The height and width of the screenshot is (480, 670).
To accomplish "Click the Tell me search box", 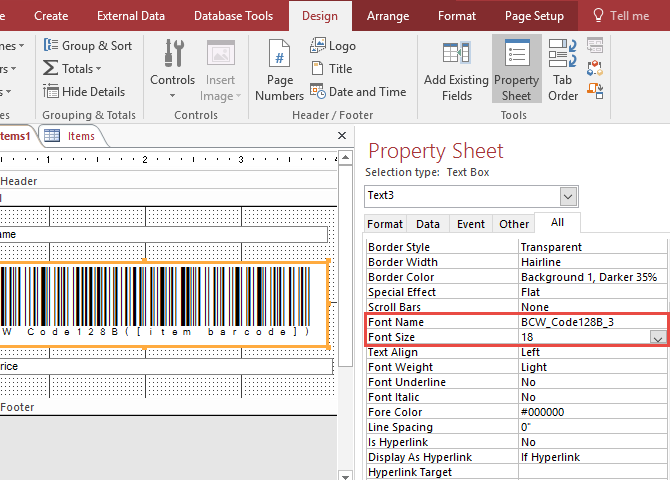I will coord(621,16).
